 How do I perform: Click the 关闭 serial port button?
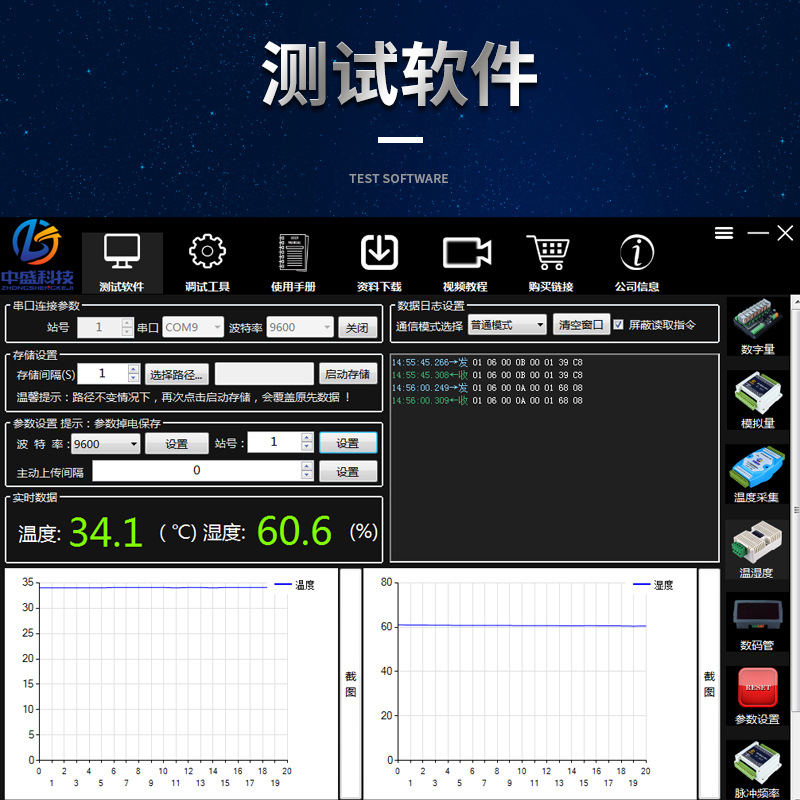pos(358,328)
